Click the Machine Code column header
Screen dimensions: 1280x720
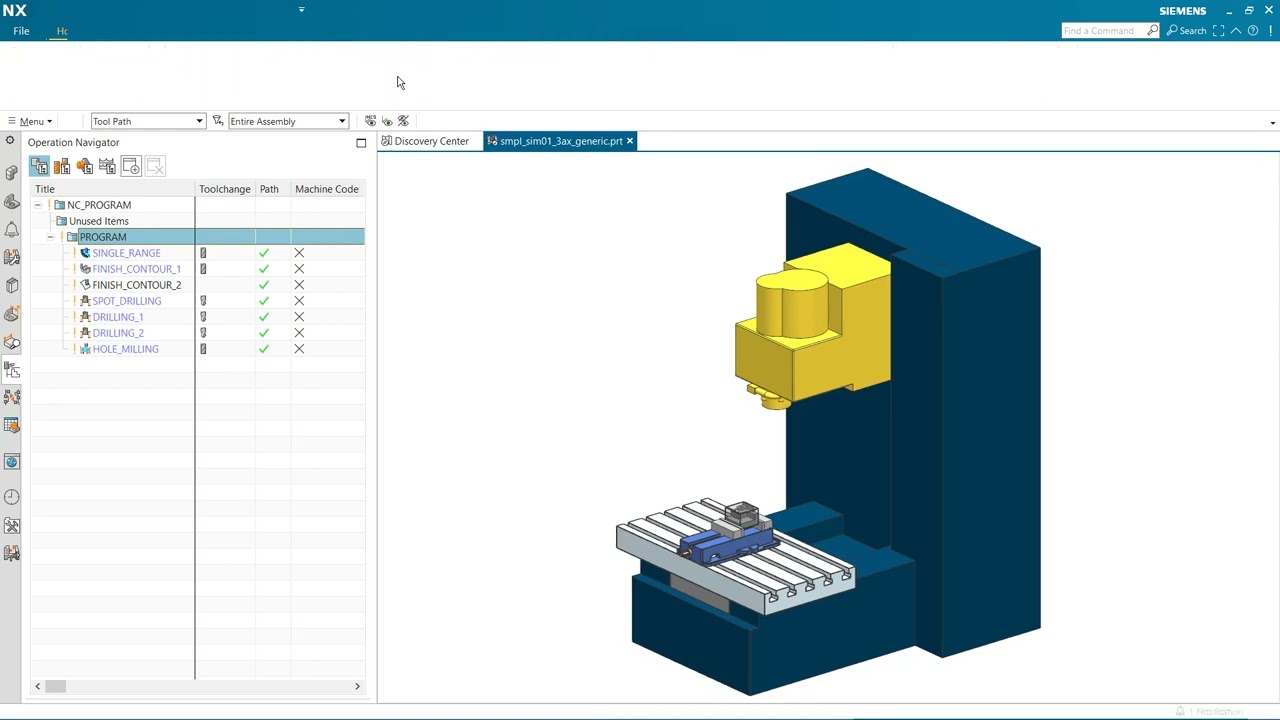pos(327,189)
